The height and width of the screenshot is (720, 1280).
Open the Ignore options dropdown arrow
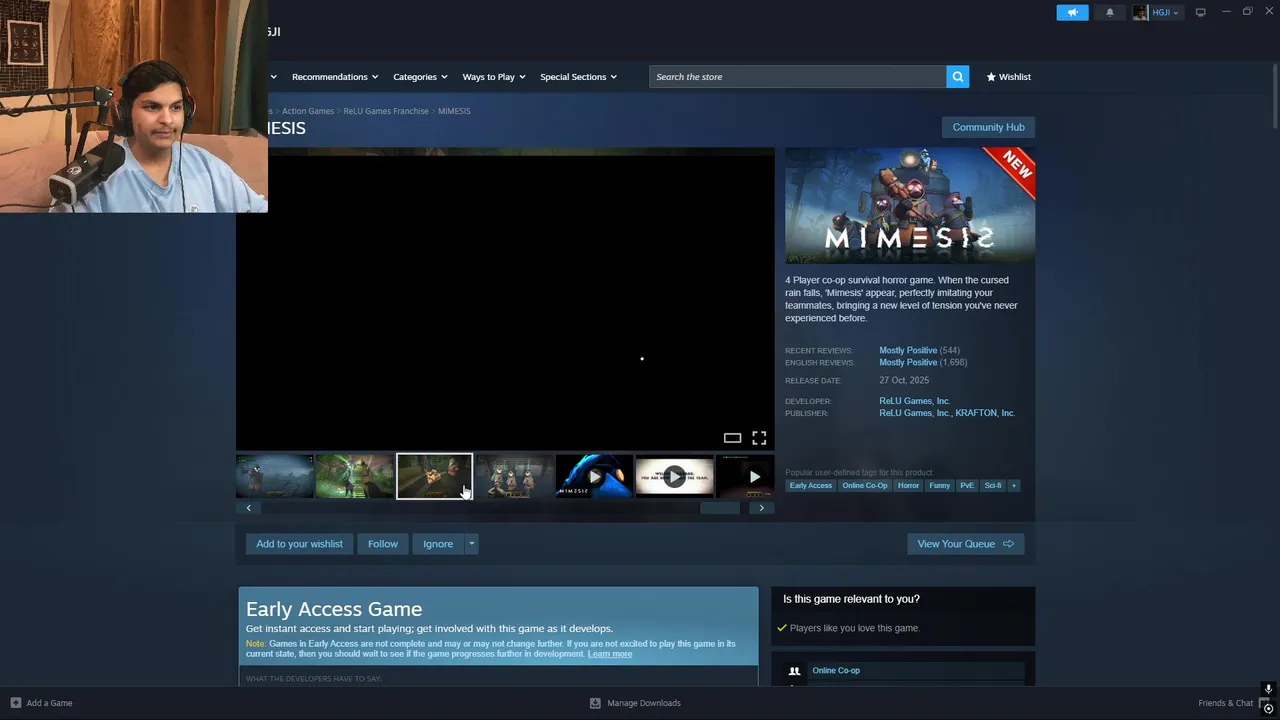[x=472, y=544]
